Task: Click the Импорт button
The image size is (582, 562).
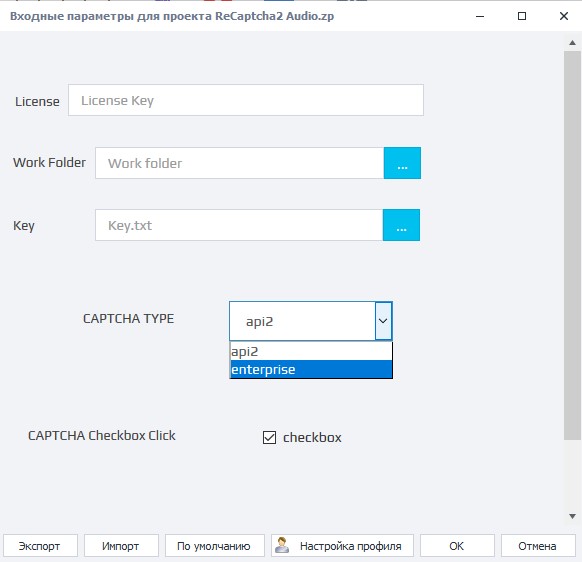Action: 121,546
